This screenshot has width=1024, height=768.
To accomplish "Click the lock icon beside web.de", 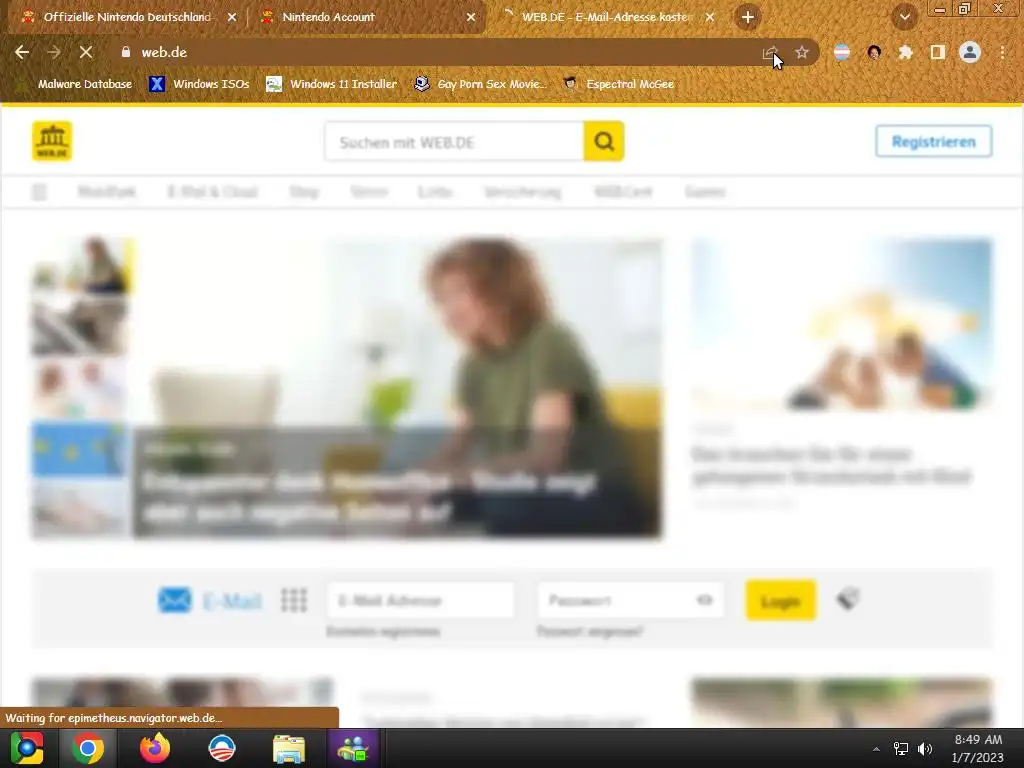I will point(126,52).
